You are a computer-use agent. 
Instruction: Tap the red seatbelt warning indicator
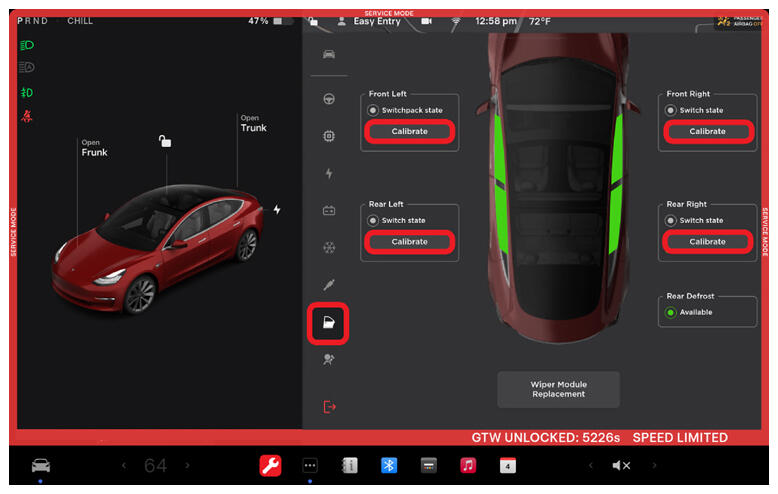[x=27, y=116]
